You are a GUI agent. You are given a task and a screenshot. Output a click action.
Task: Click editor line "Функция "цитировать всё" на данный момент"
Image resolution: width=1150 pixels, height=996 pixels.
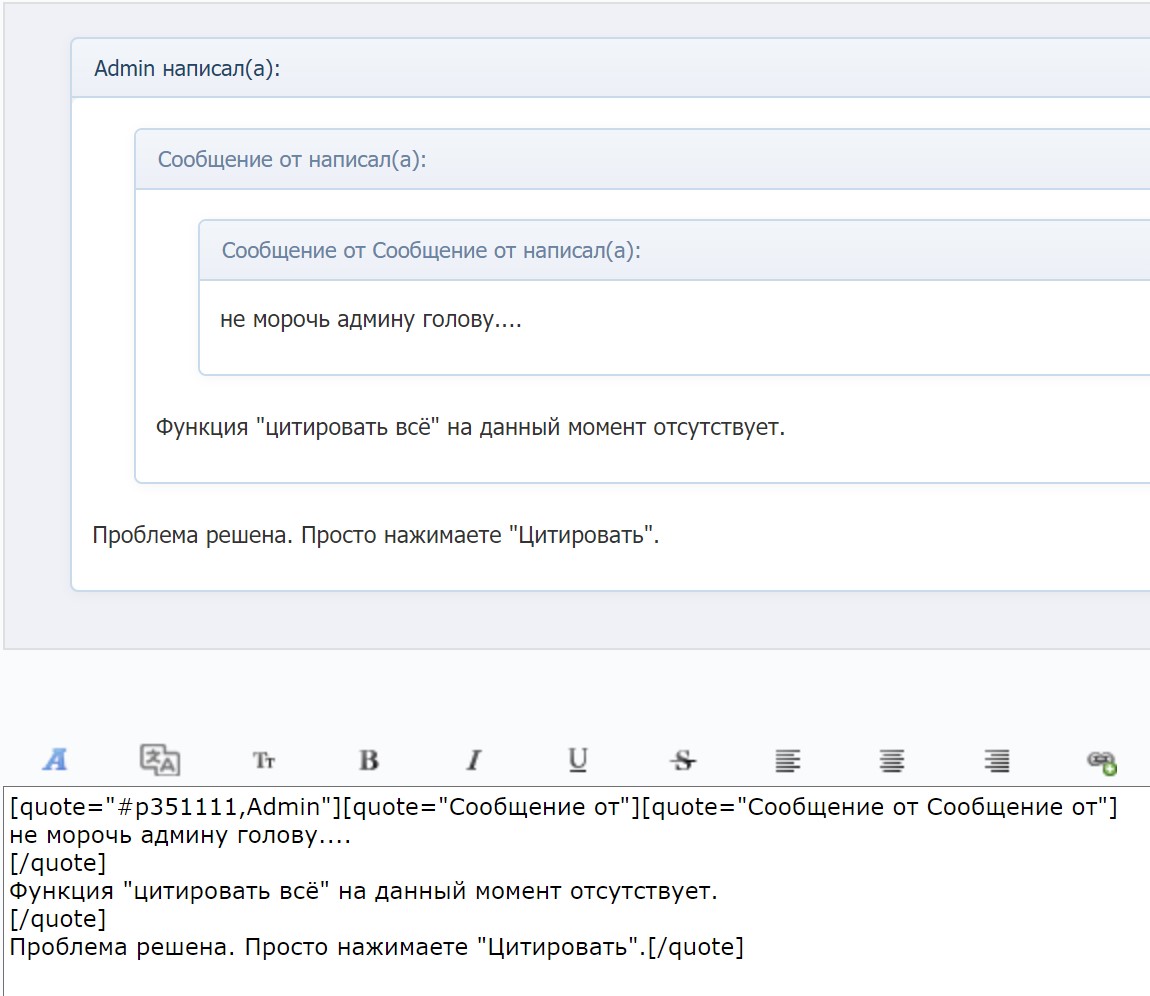[363, 891]
